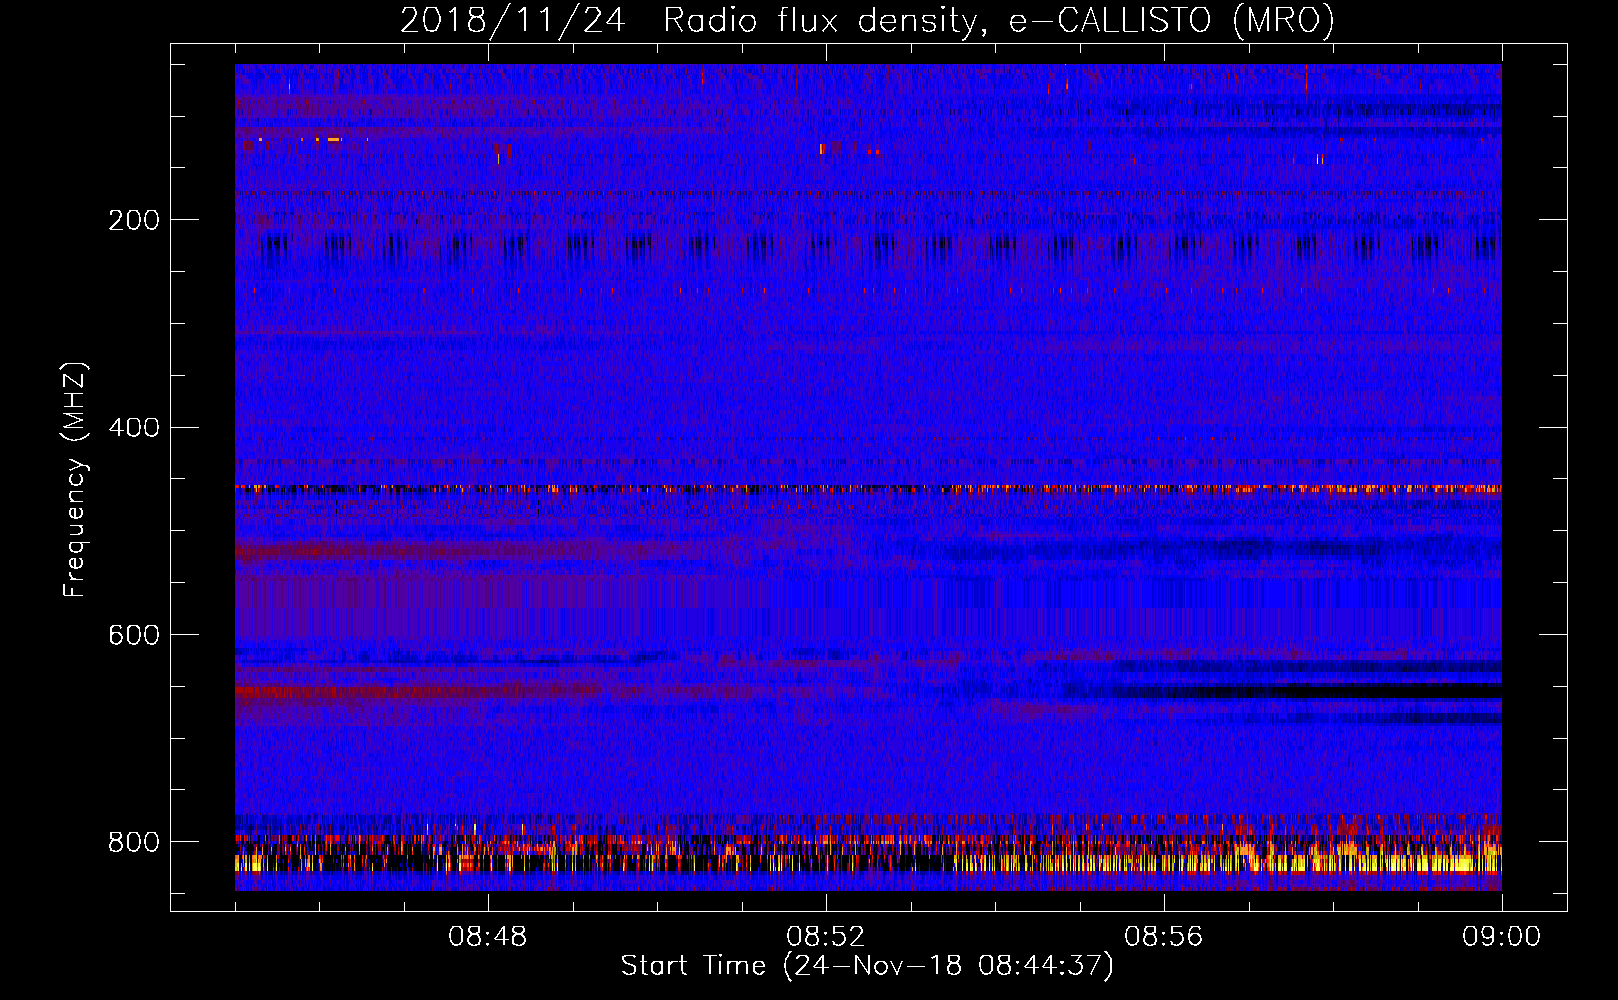This screenshot has width=1618, height=1000.
Task: Click the "Start Time (24-Nov-18 08:44:37)" label
Action: tap(867, 966)
